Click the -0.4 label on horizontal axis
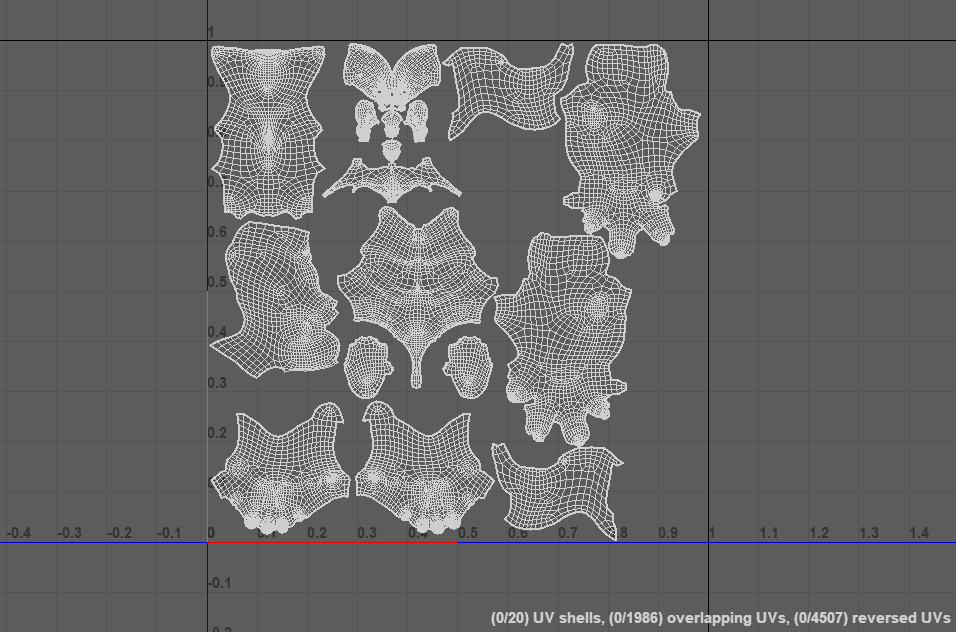The width and height of the screenshot is (956, 632). point(18,534)
